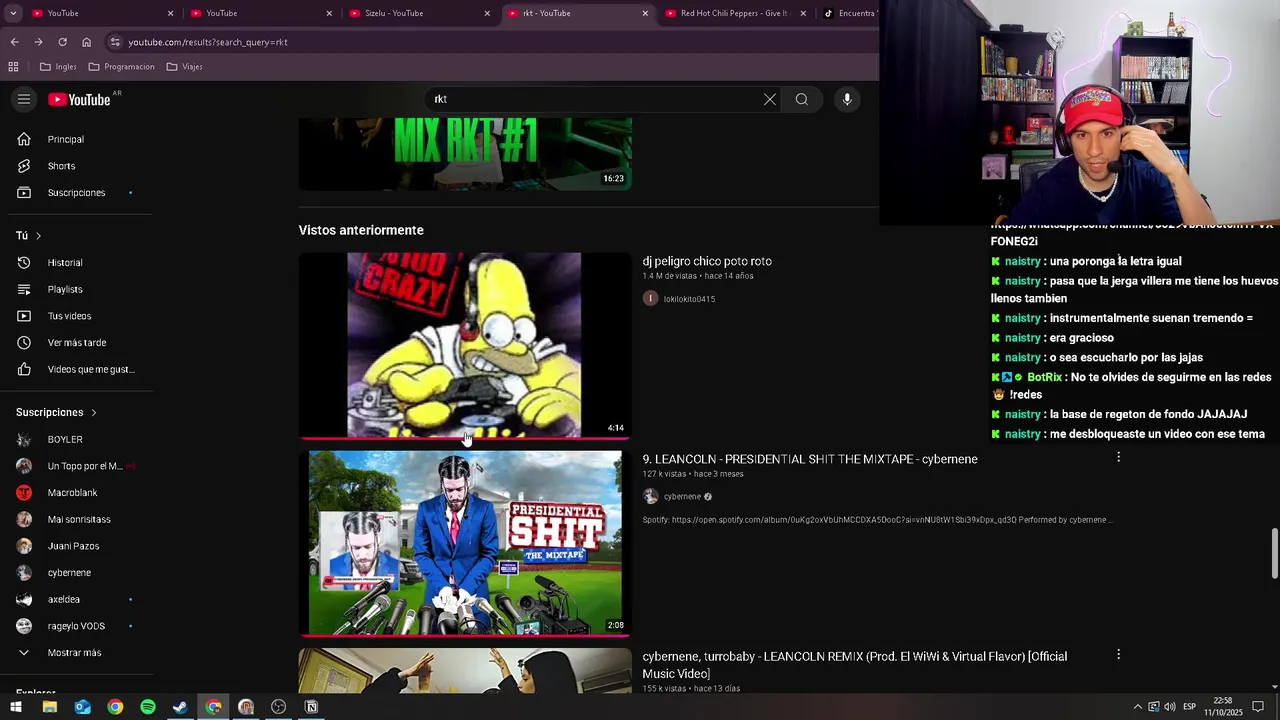Go back with the browser back arrow
Screen dimensions: 1280x720
pos(14,42)
